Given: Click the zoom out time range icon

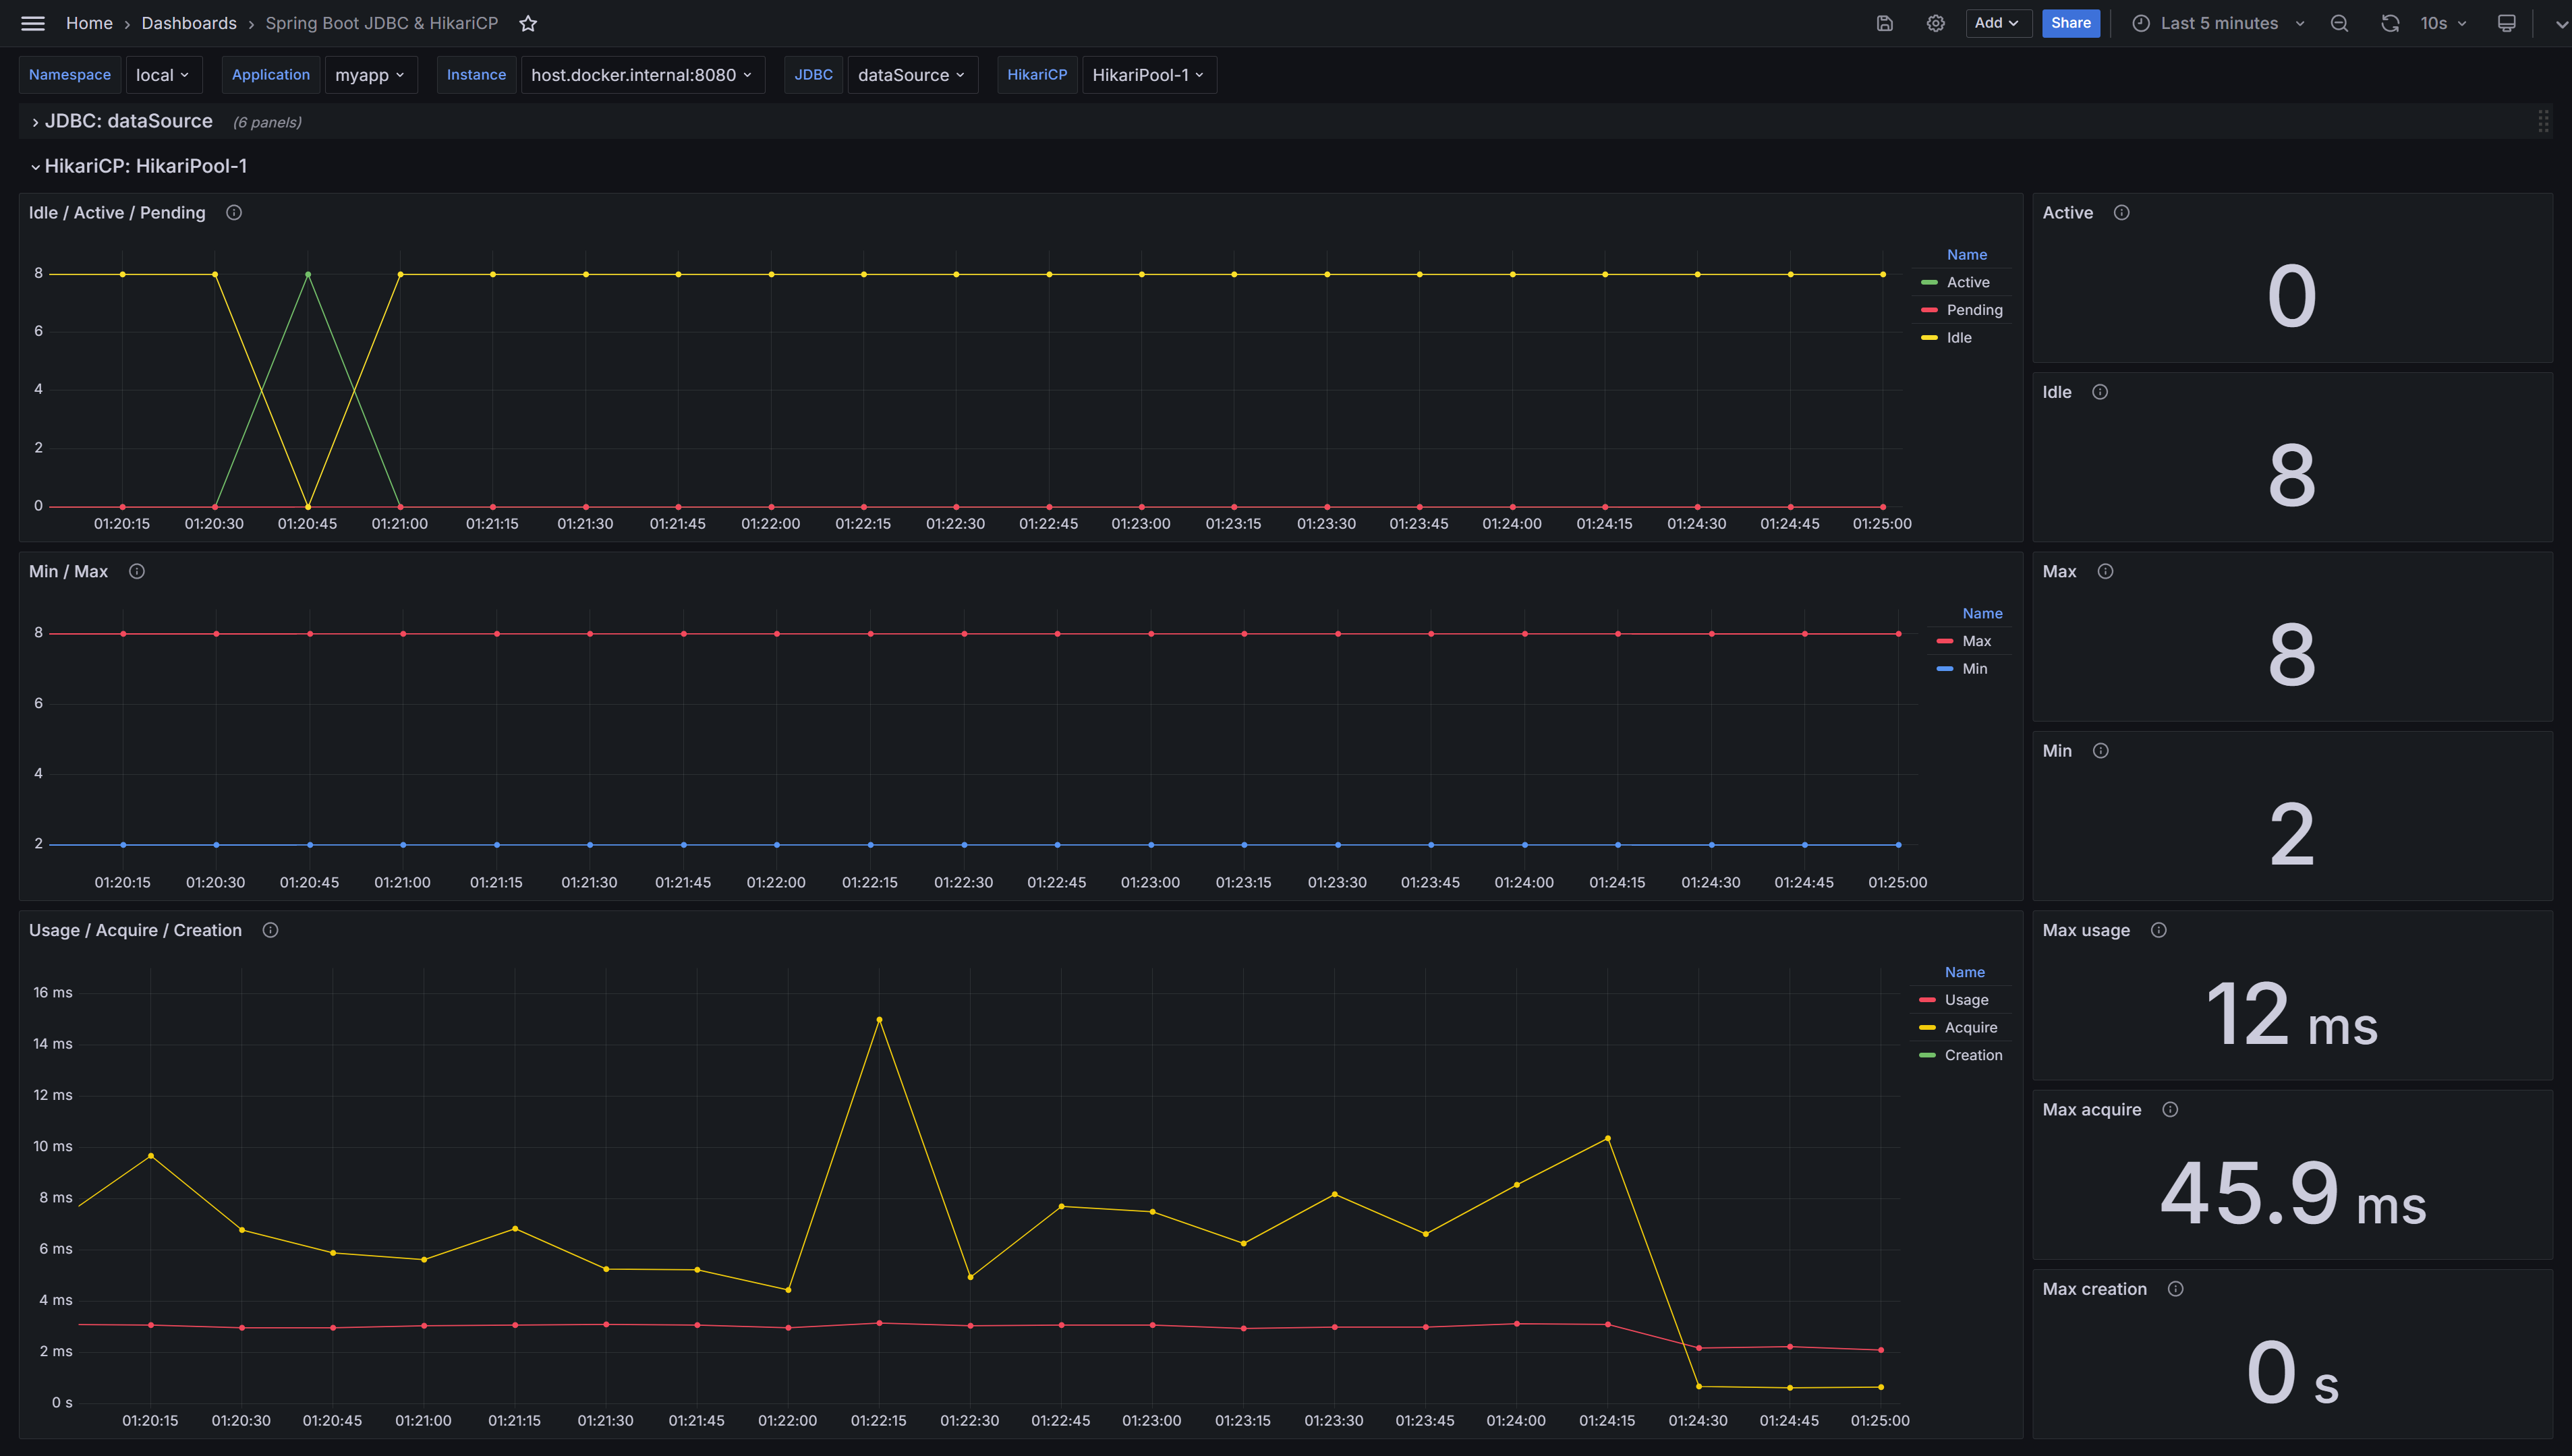Looking at the screenshot, I should (2339, 23).
